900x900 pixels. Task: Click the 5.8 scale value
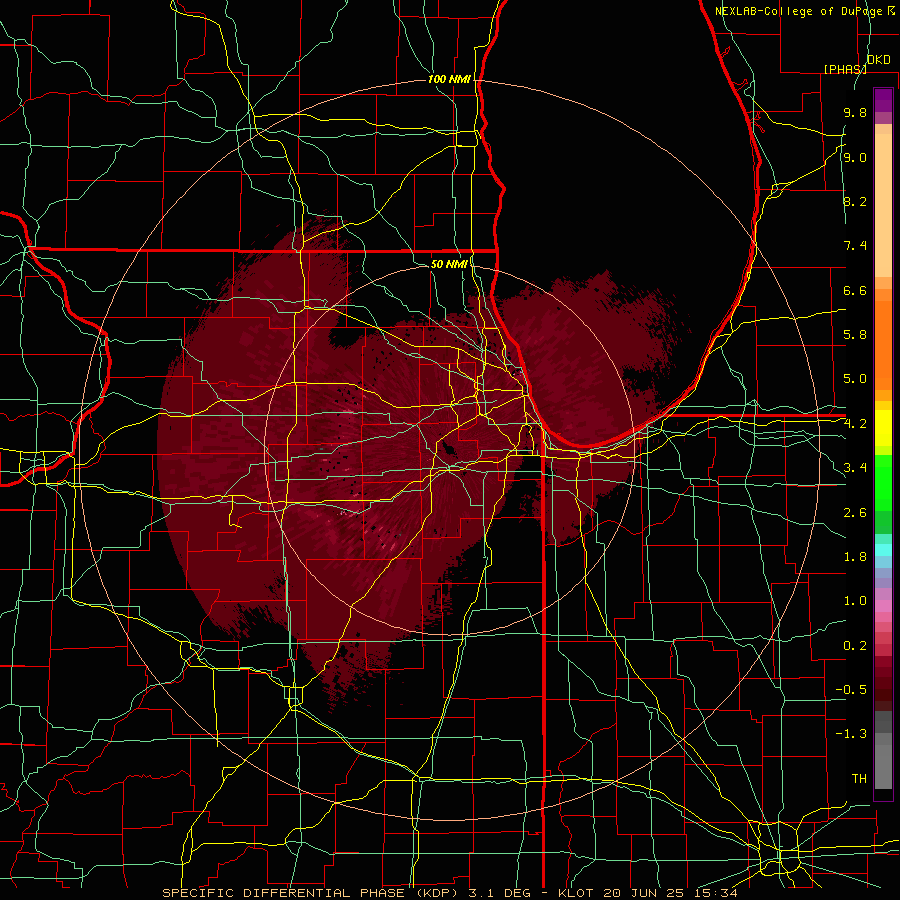click(x=855, y=335)
